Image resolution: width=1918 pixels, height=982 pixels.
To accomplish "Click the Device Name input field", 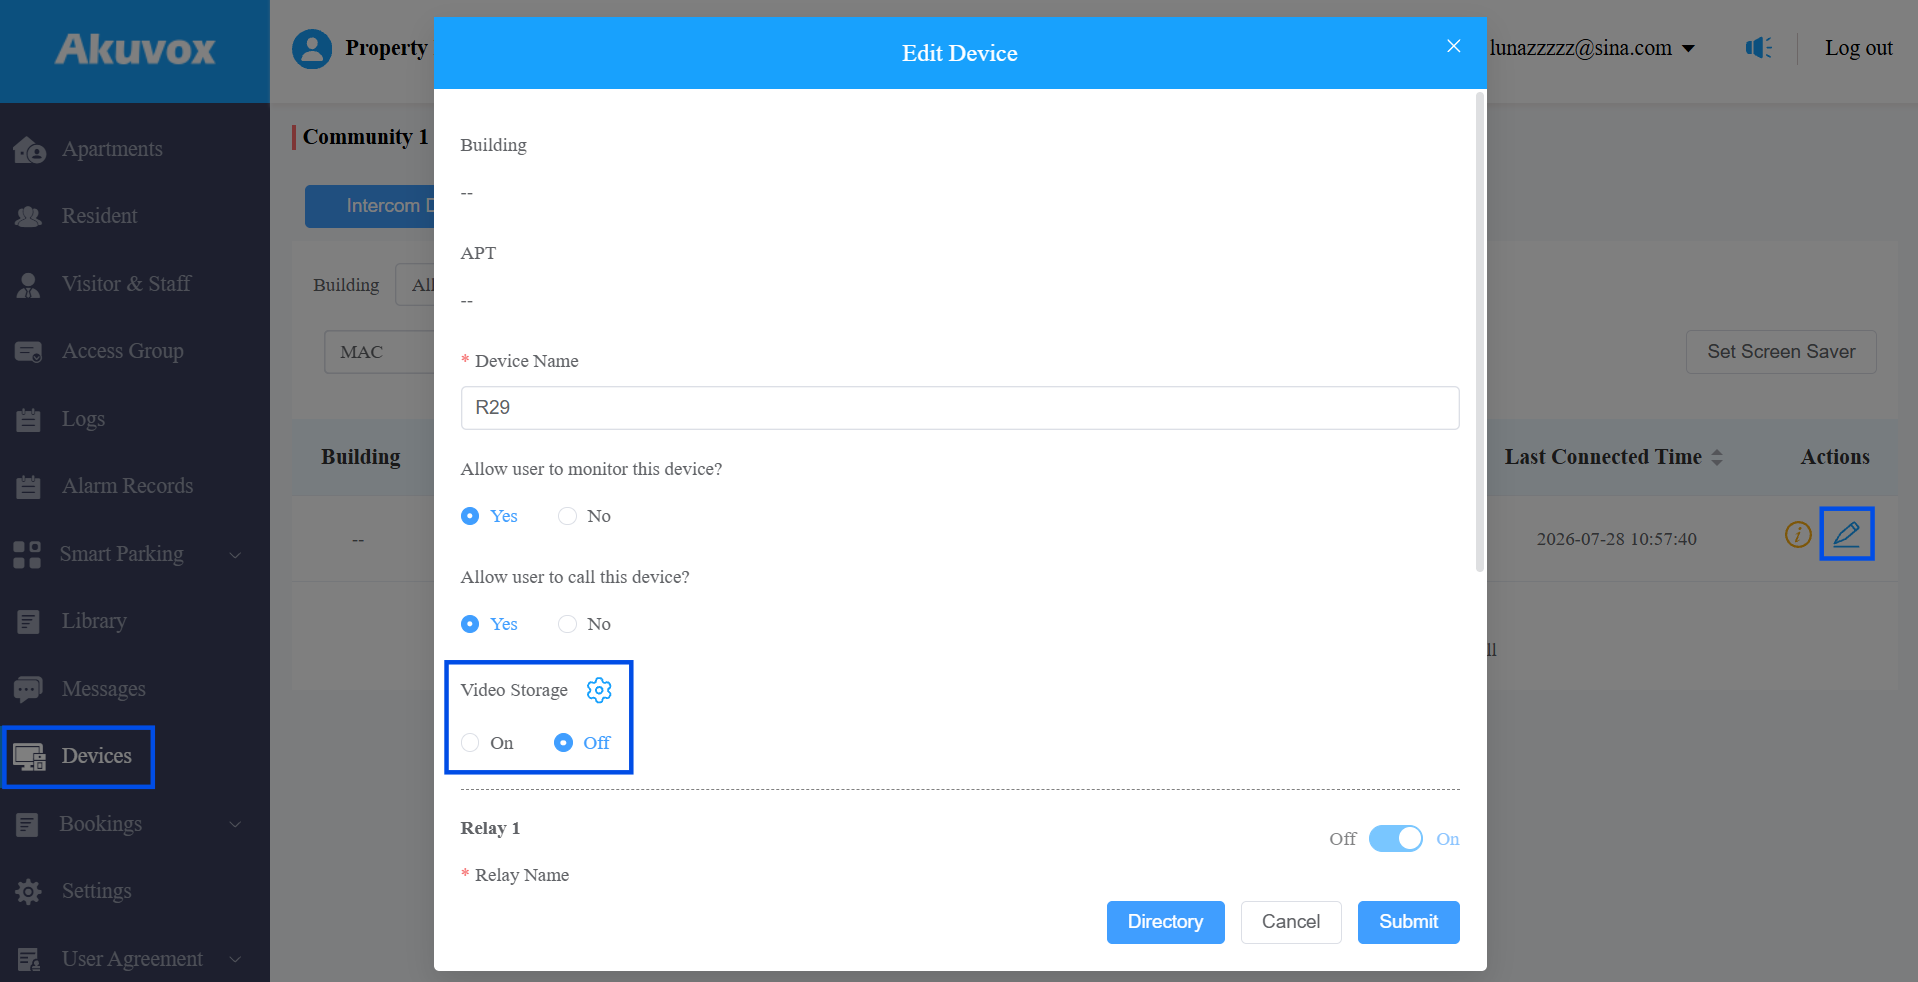I will point(959,408).
